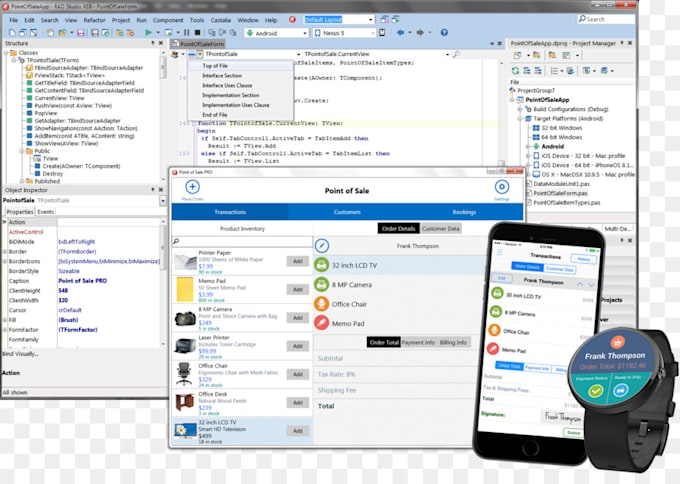Click the red icon beside the Help menu
Image resolution: width=680 pixels, height=484 pixels.
click(292, 20)
